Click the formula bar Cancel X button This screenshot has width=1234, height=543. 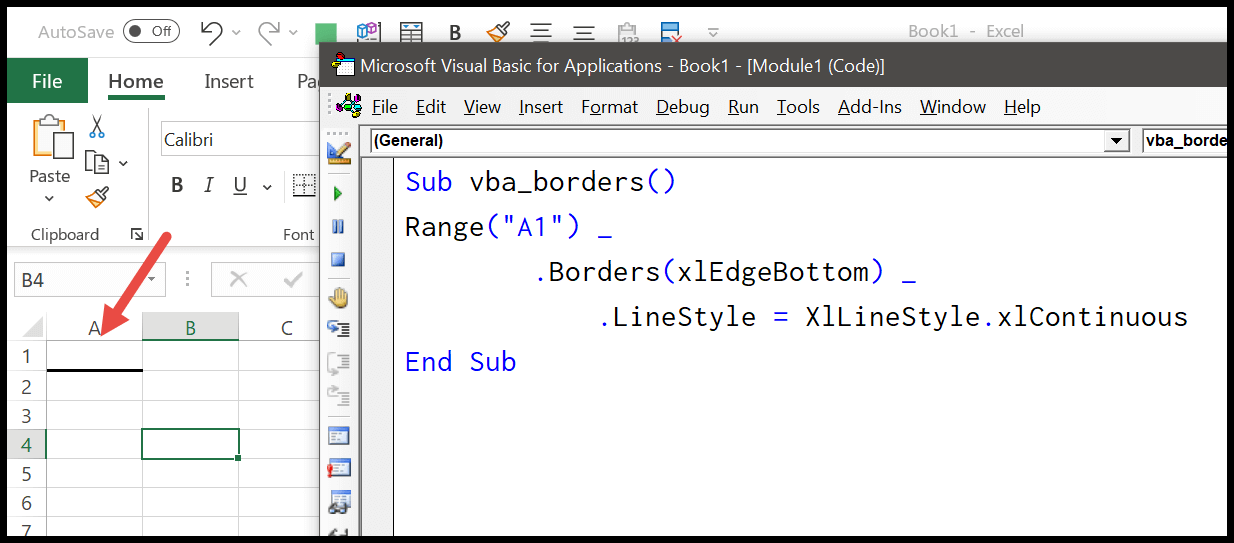pyautogui.click(x=238, y=280)
